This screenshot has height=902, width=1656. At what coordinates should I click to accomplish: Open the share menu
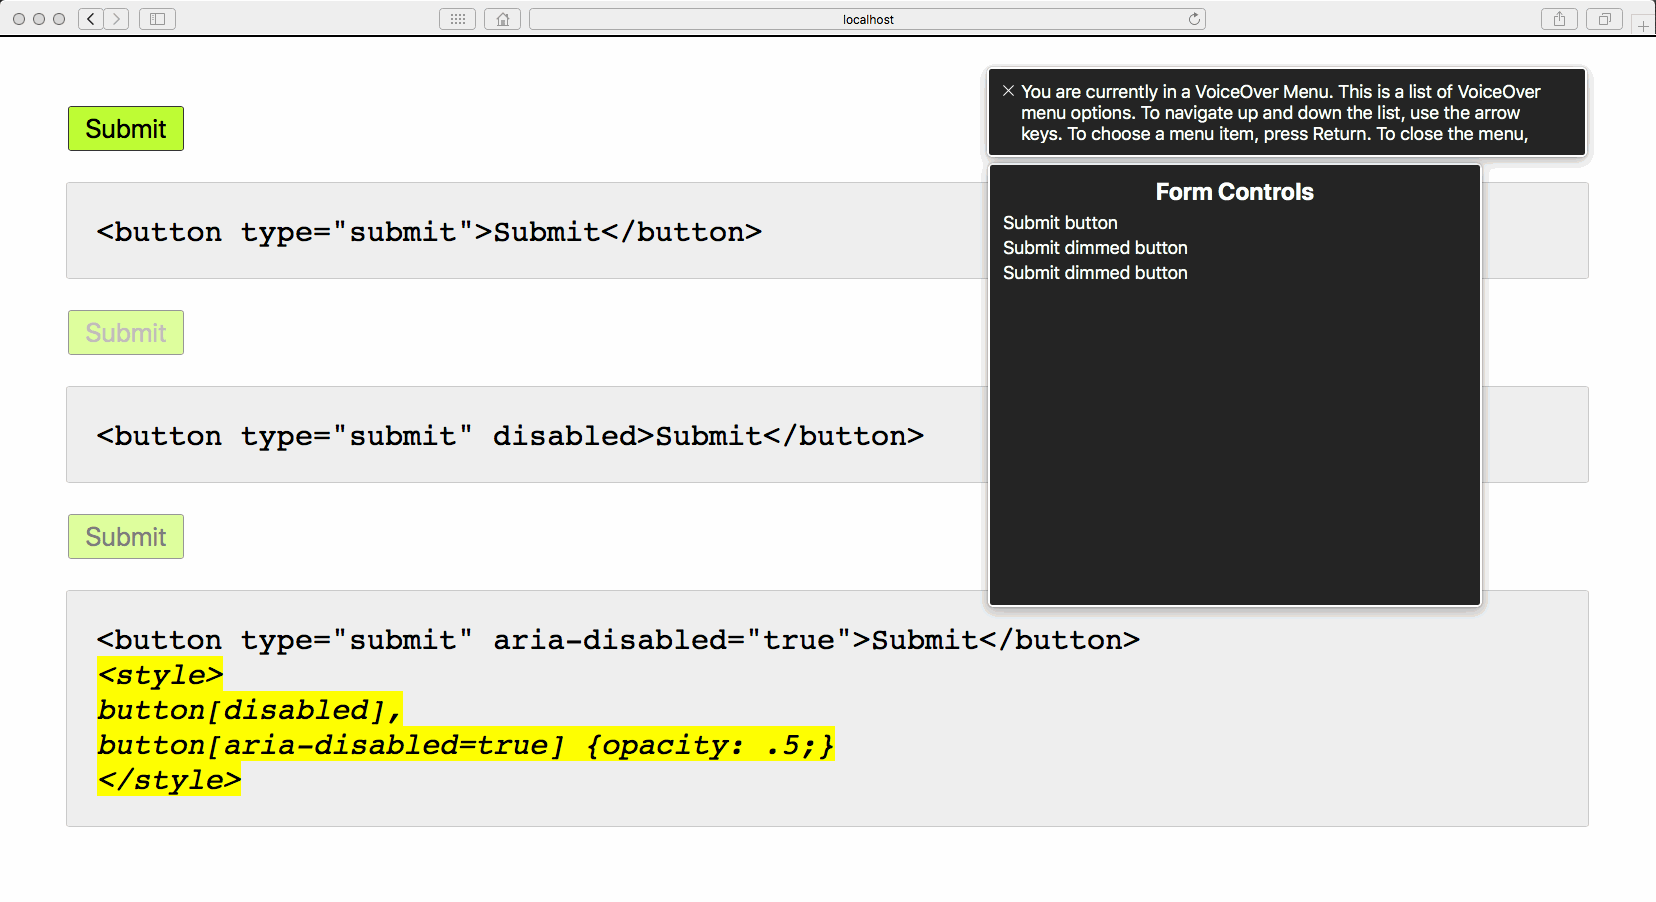pos(1558,18)
